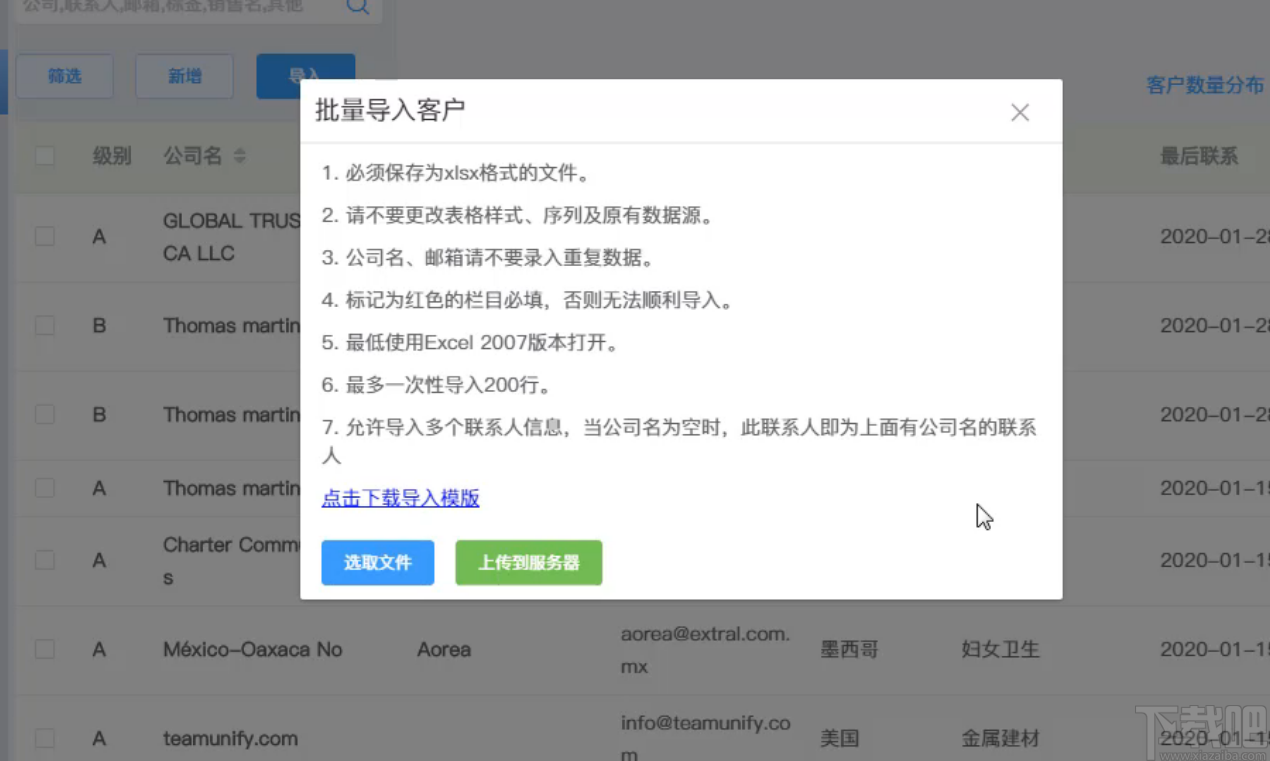Click the 筛选 filter button
The height and width of the screenshot is (761, 1270).
click(x=64, y=76)
